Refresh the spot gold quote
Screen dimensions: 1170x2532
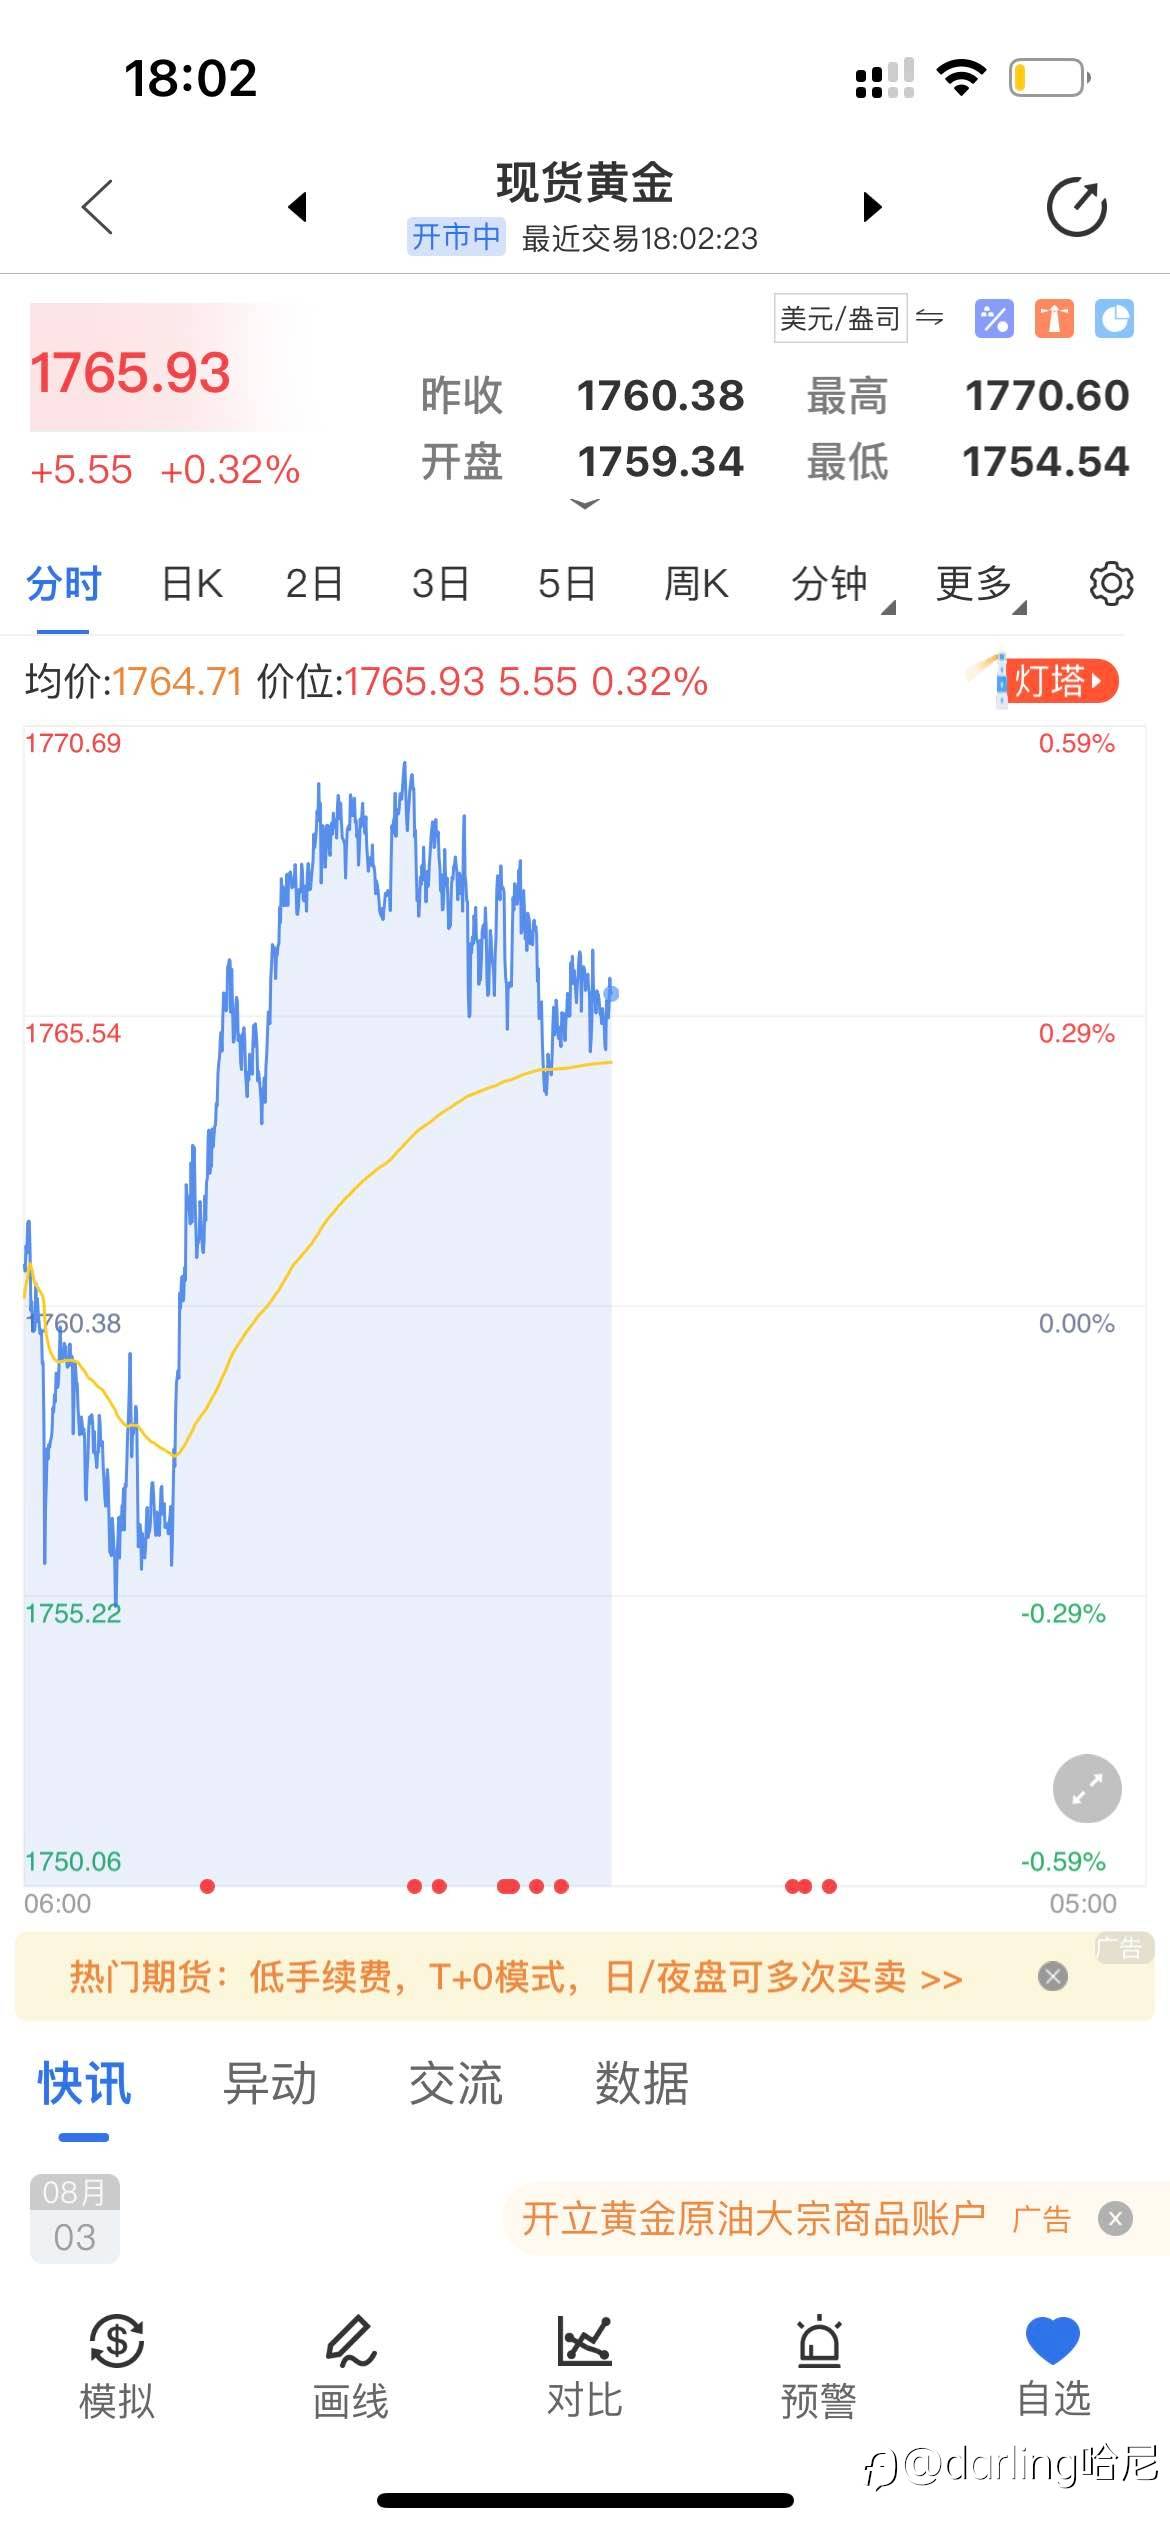(x=1076, y=207)
